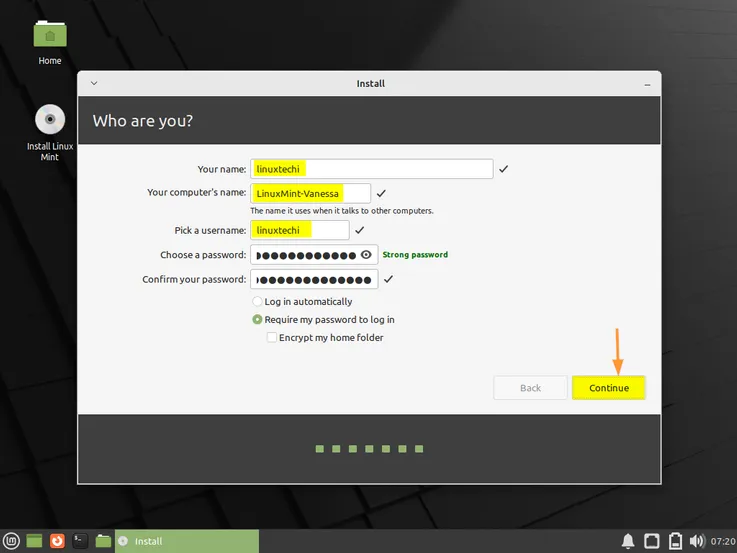Minimize the Install window

(647, 85)
